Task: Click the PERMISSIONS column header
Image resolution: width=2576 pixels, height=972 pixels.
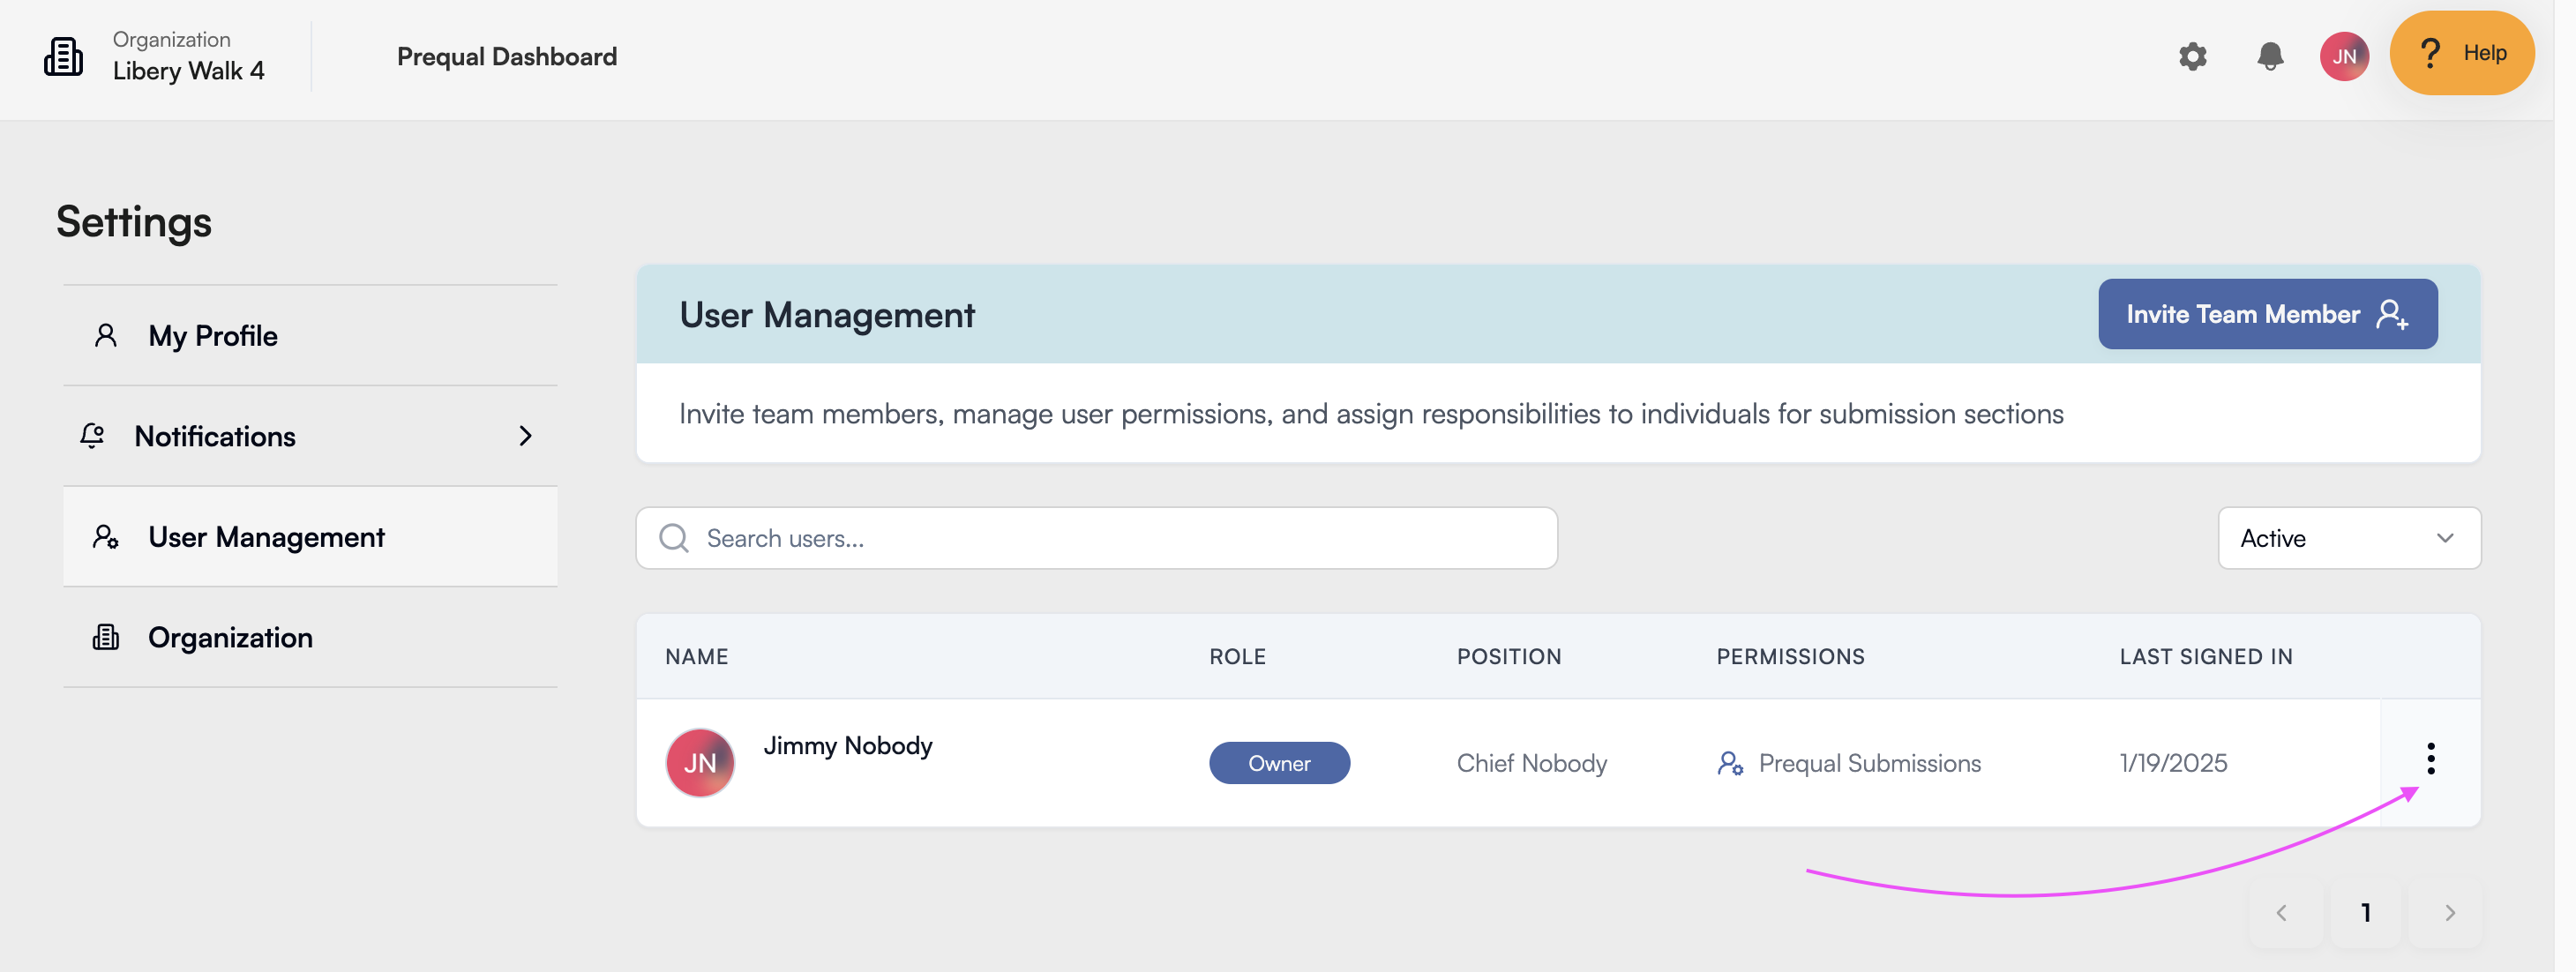Action: [1790, 657]
